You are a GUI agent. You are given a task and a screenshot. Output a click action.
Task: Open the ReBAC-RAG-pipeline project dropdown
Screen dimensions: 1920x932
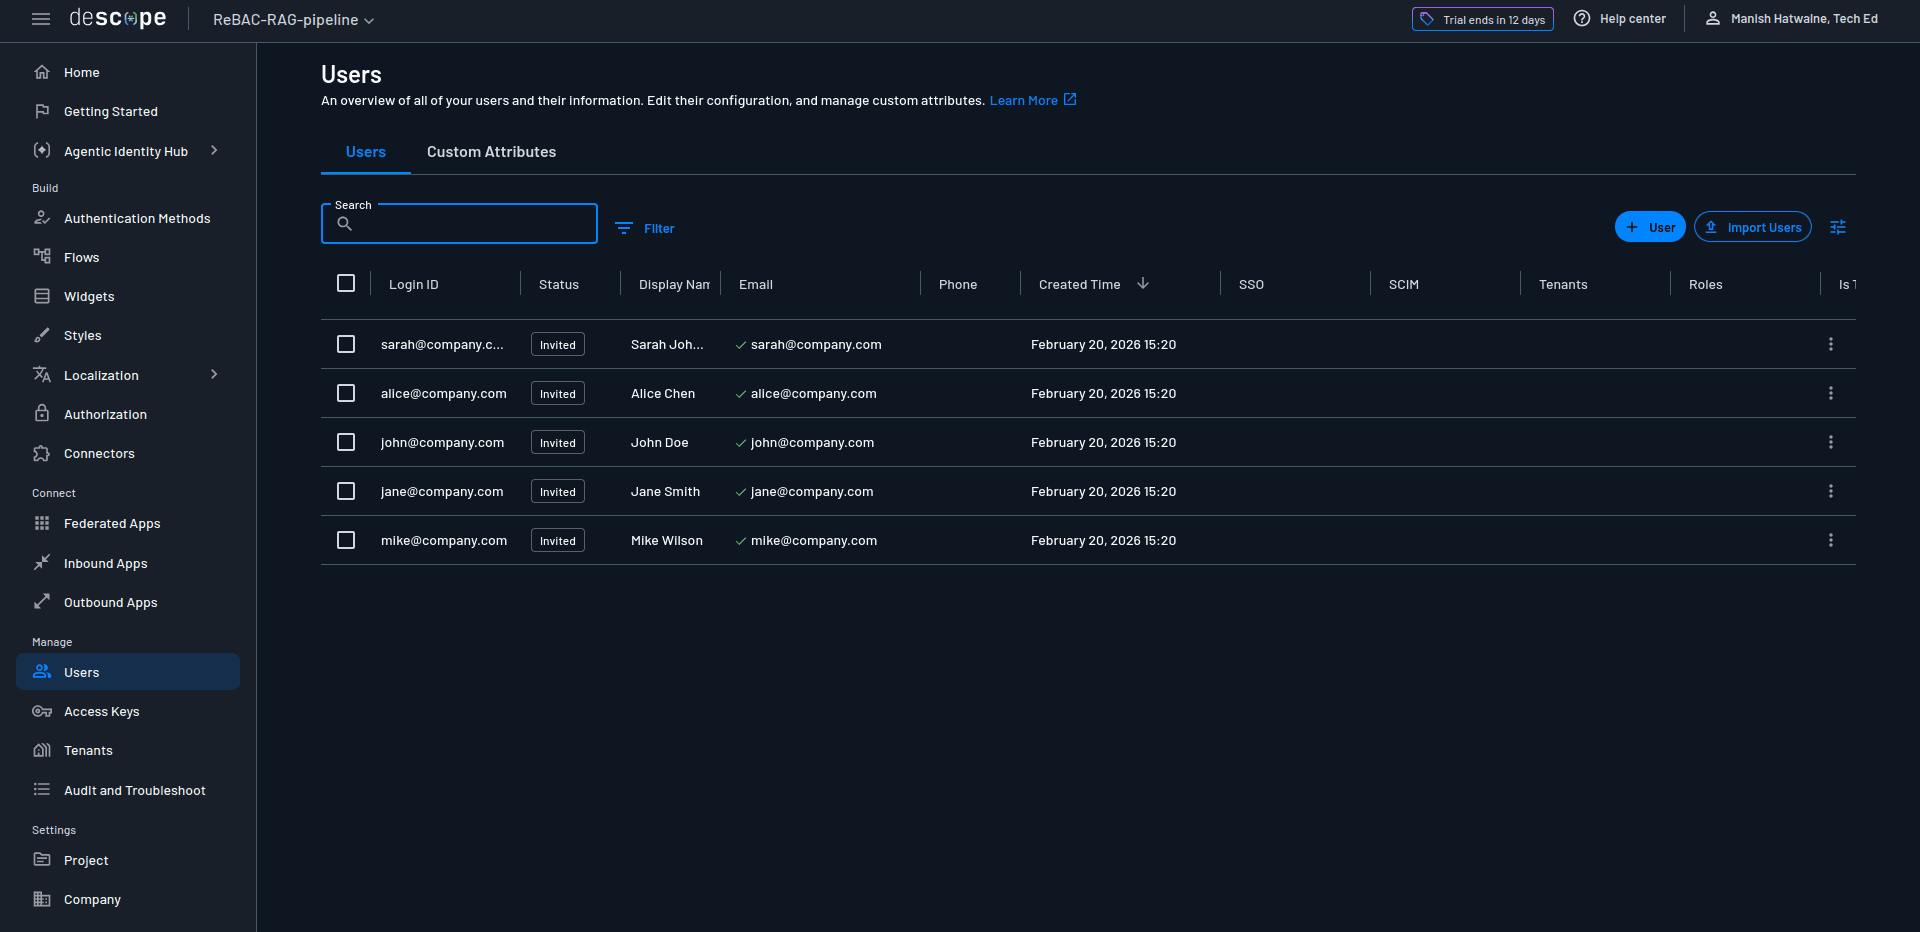coord(291,19)
